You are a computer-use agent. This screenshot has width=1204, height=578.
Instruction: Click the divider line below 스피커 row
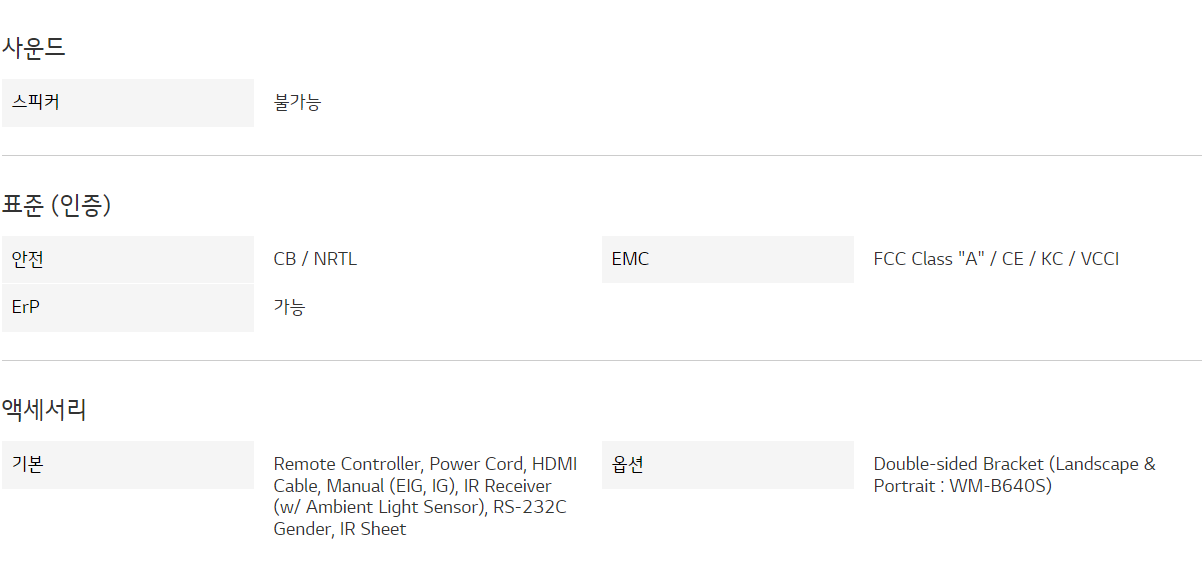[x=602, y=155]
